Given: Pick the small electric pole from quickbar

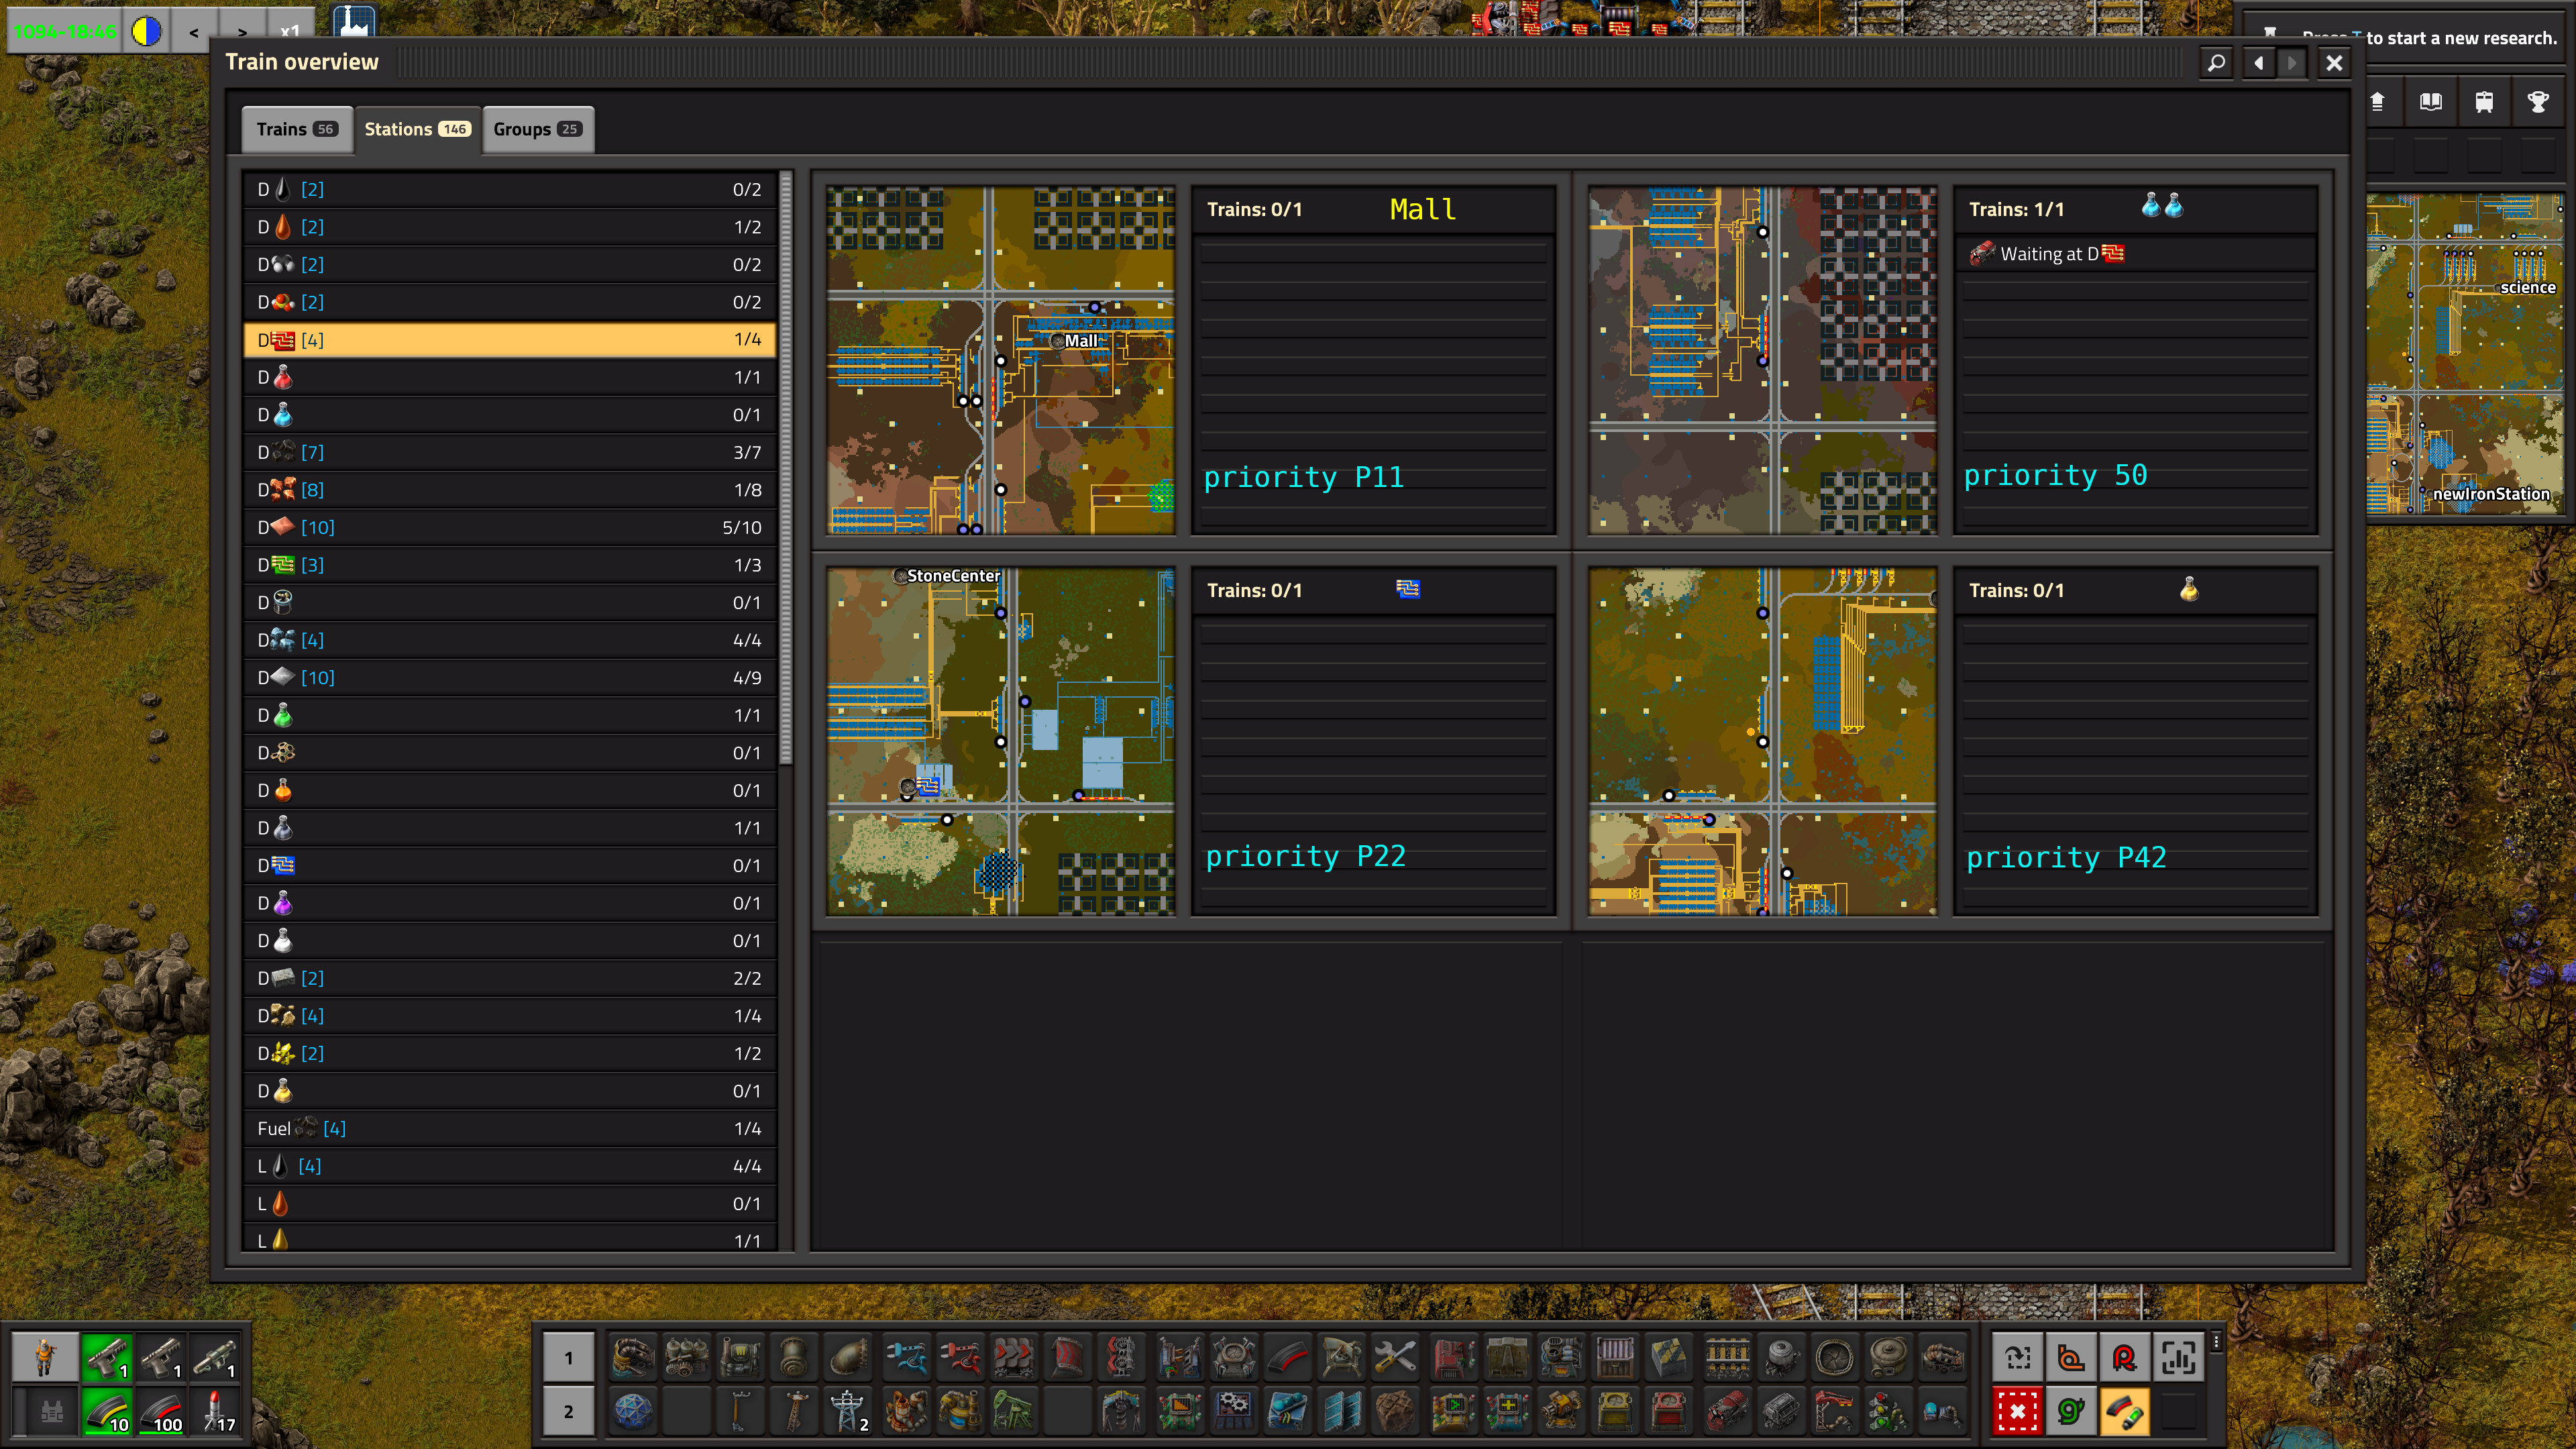Looking at the screenshot, I should click(740, 1411).
